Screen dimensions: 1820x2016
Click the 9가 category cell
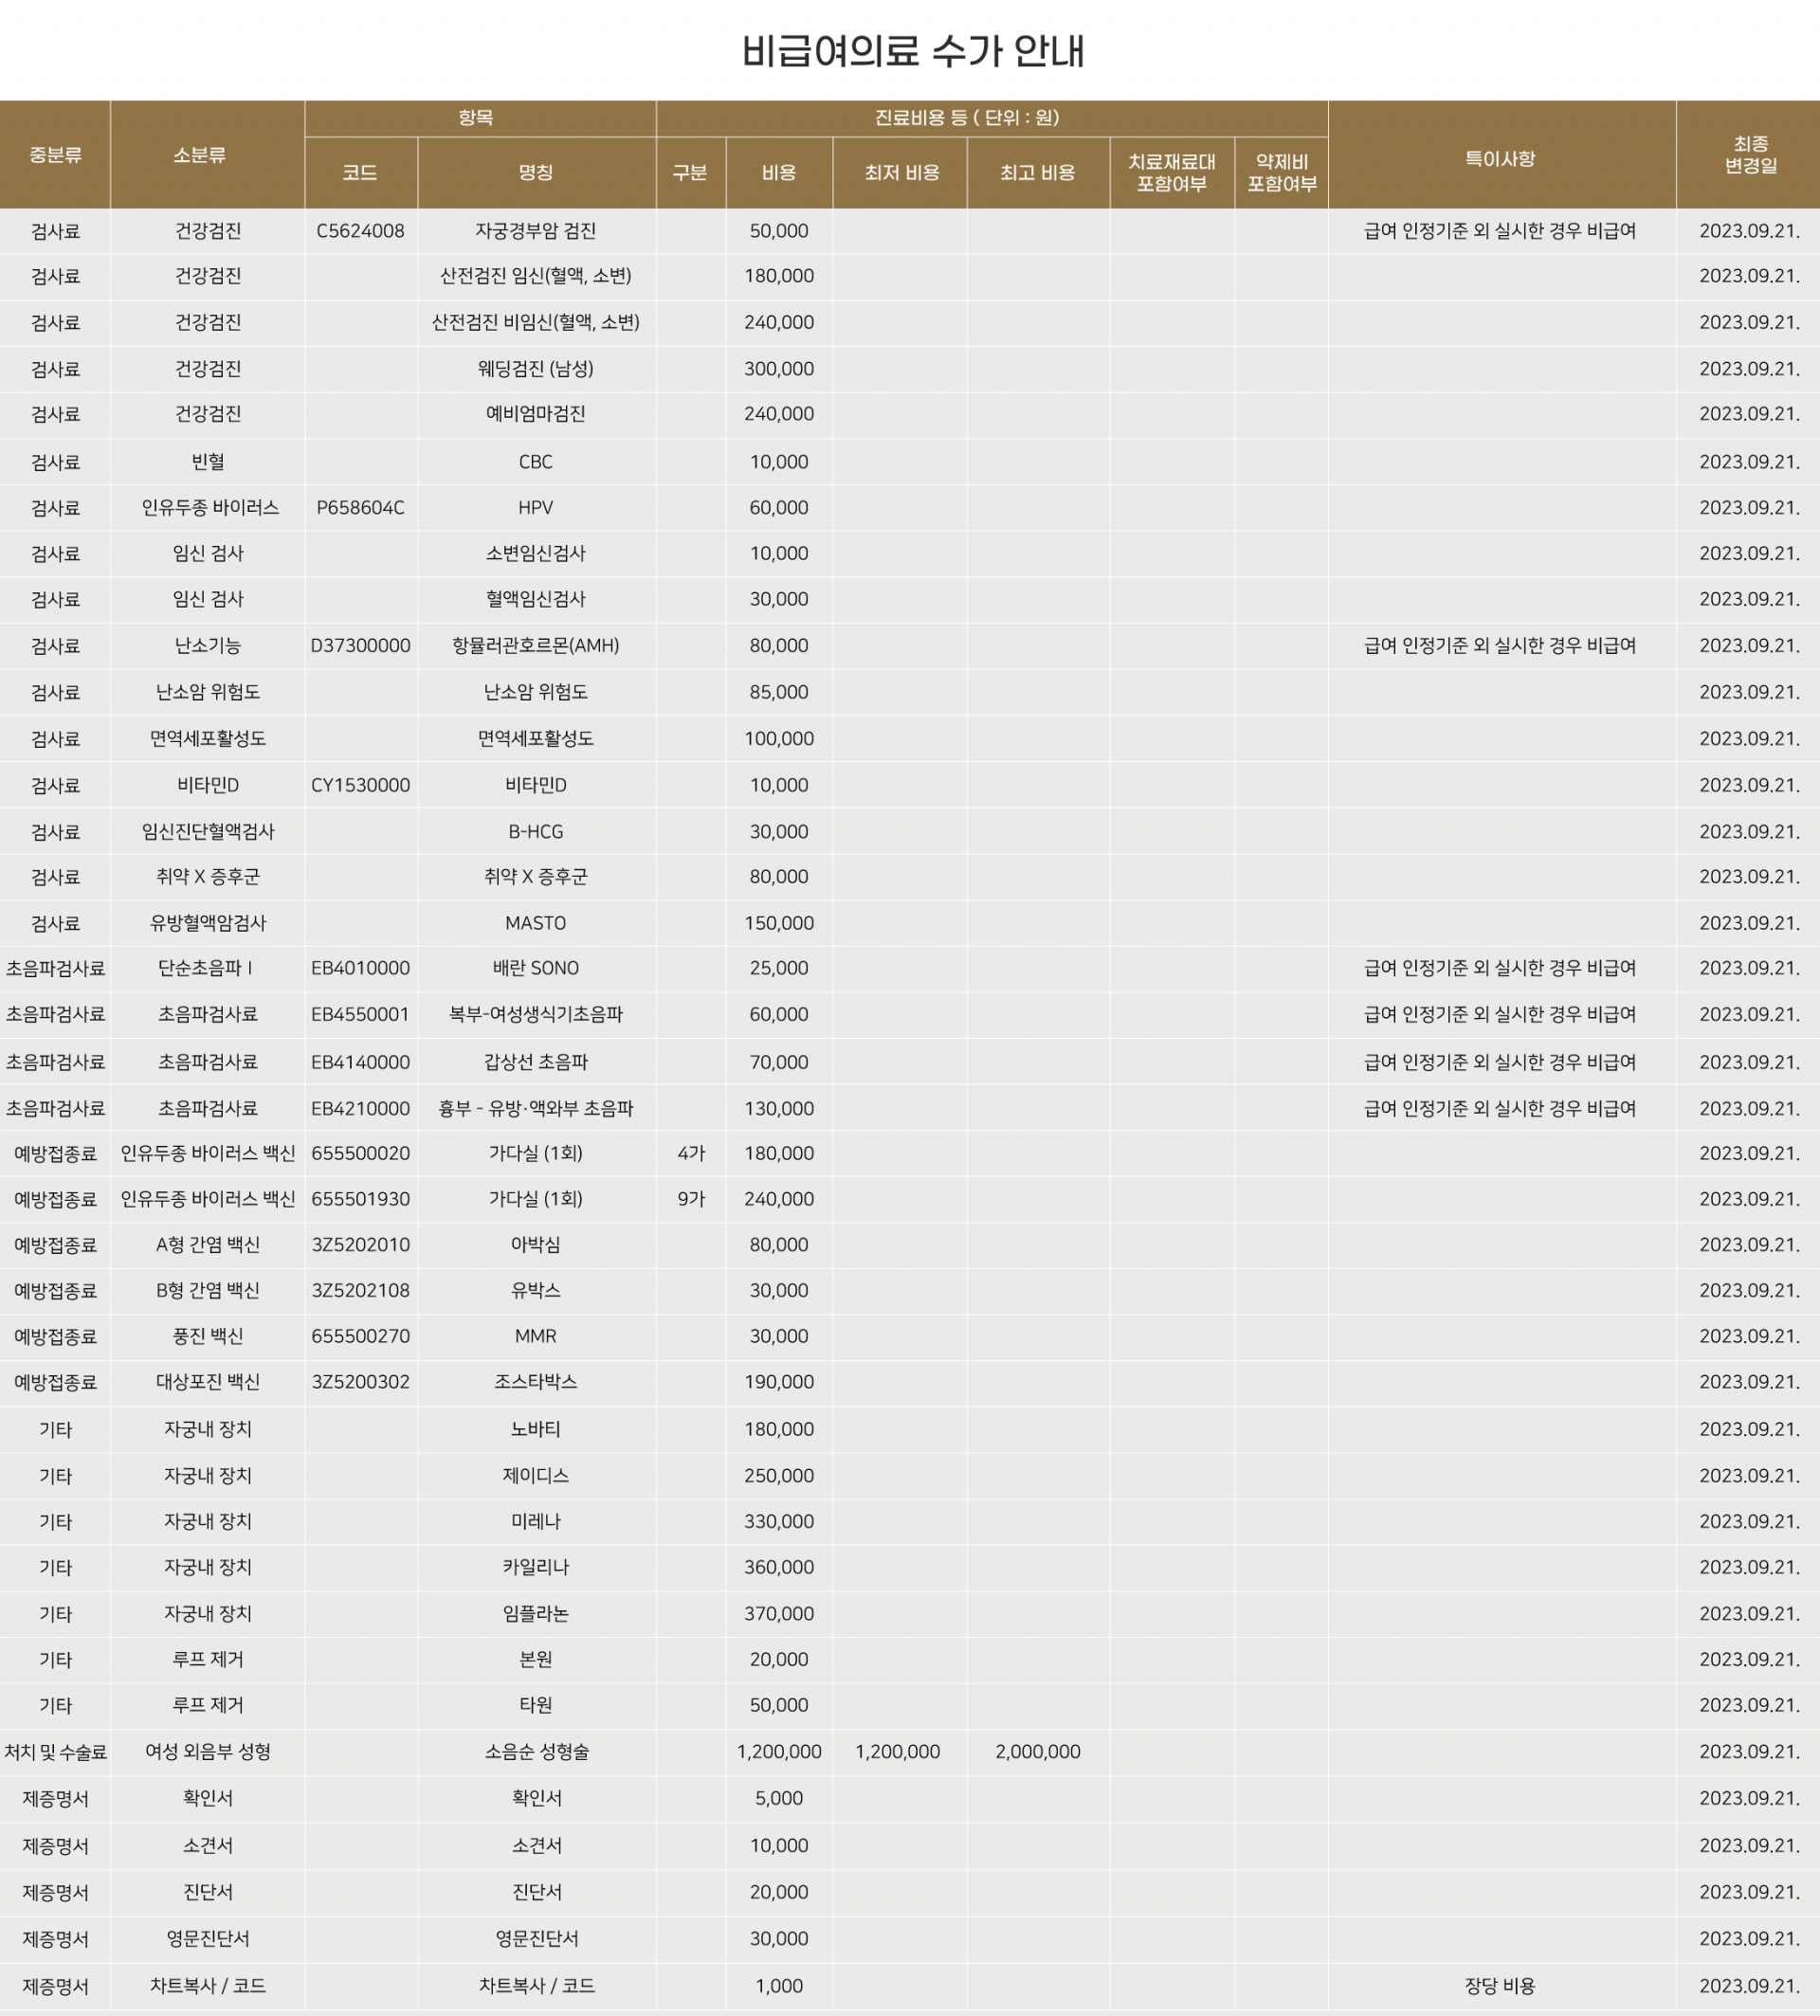tap(690, 1199)
